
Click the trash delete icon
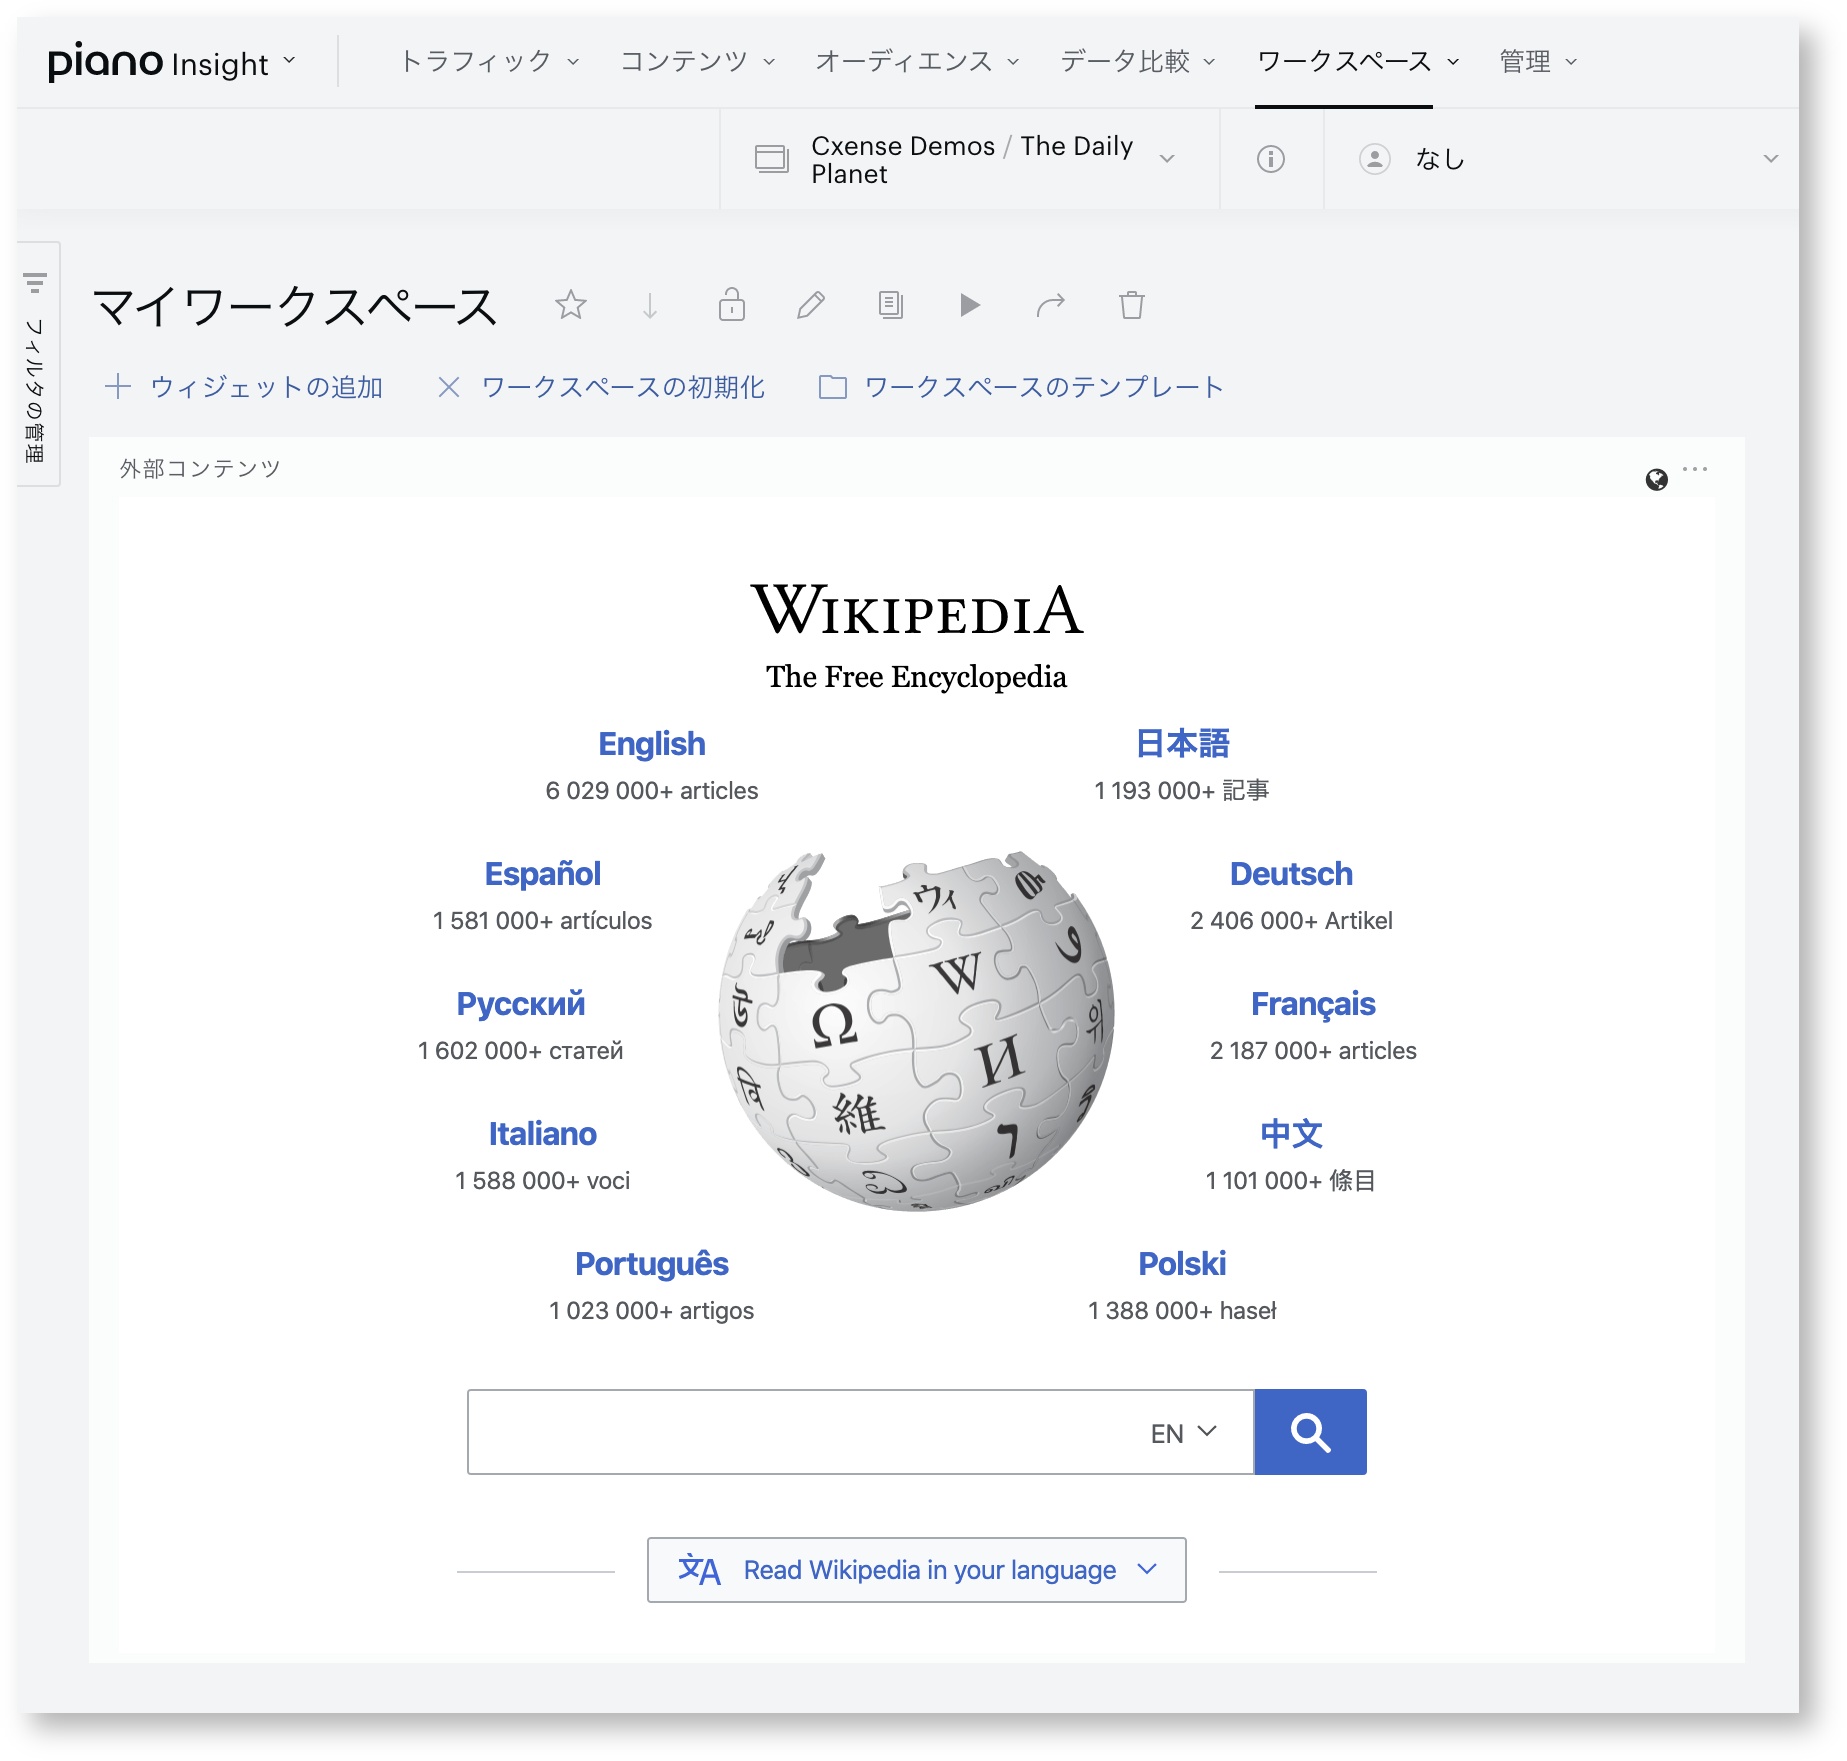pyautogui.click(x=1132, y=304)
